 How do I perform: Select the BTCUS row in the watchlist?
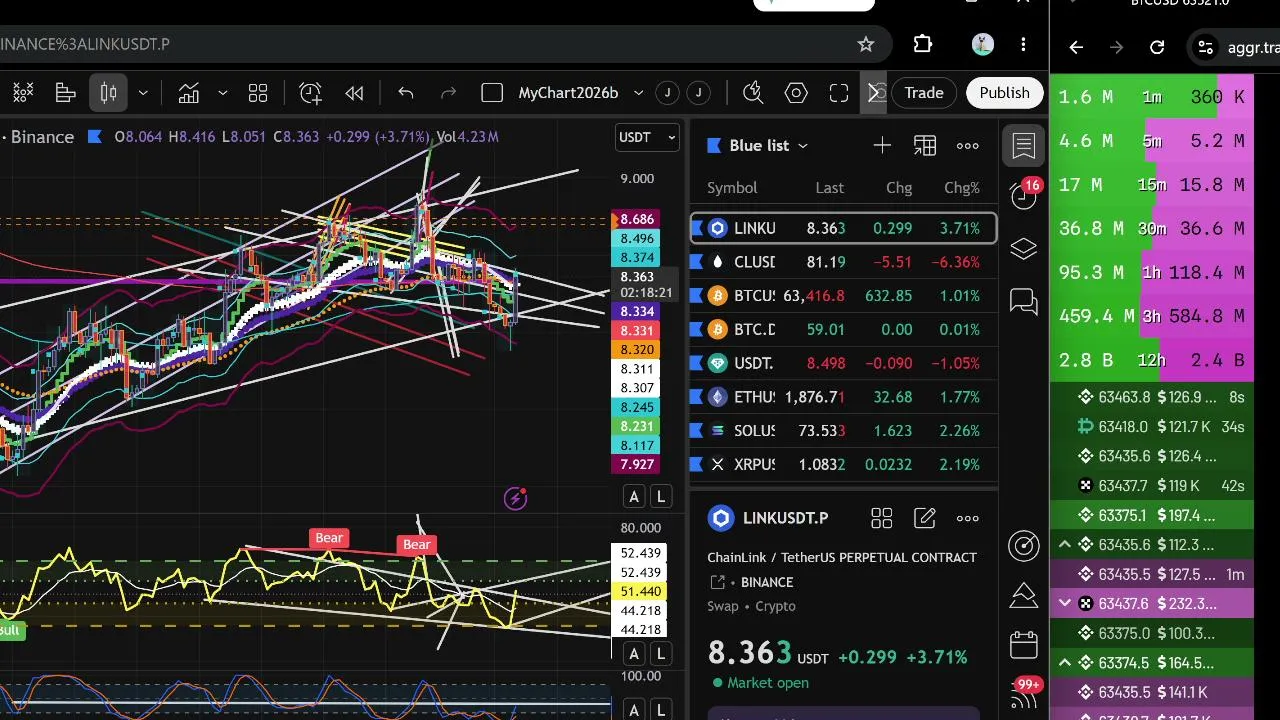844,296
